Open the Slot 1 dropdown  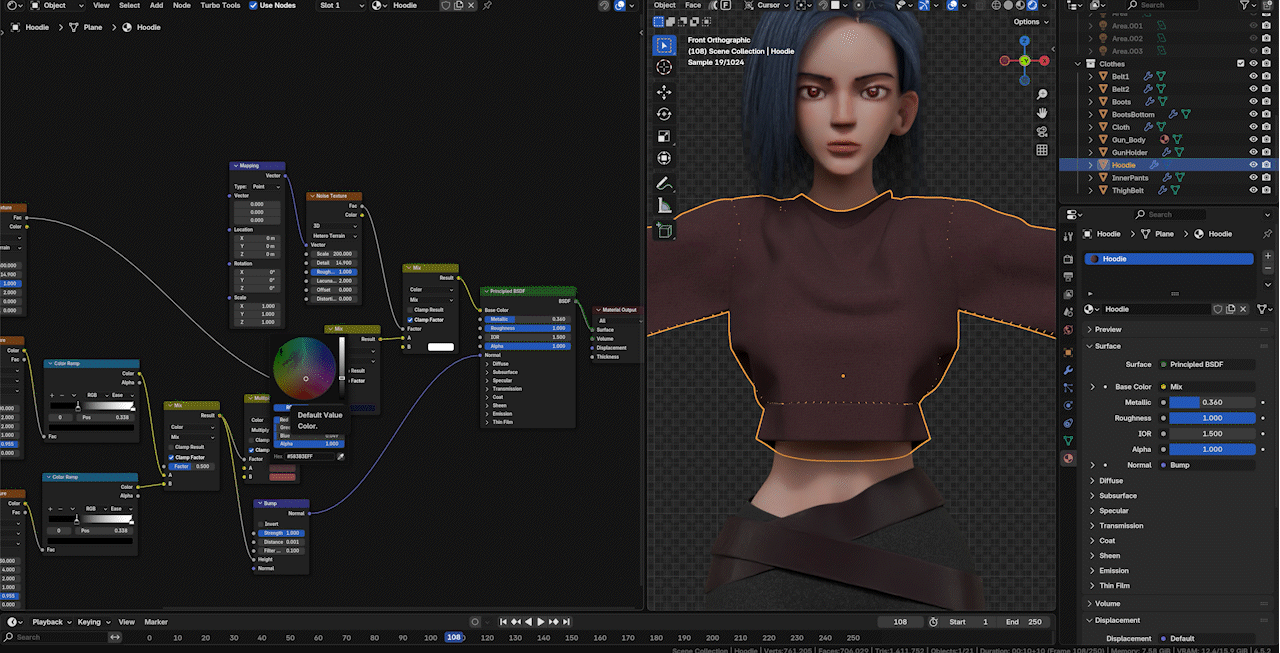point(342,5)
